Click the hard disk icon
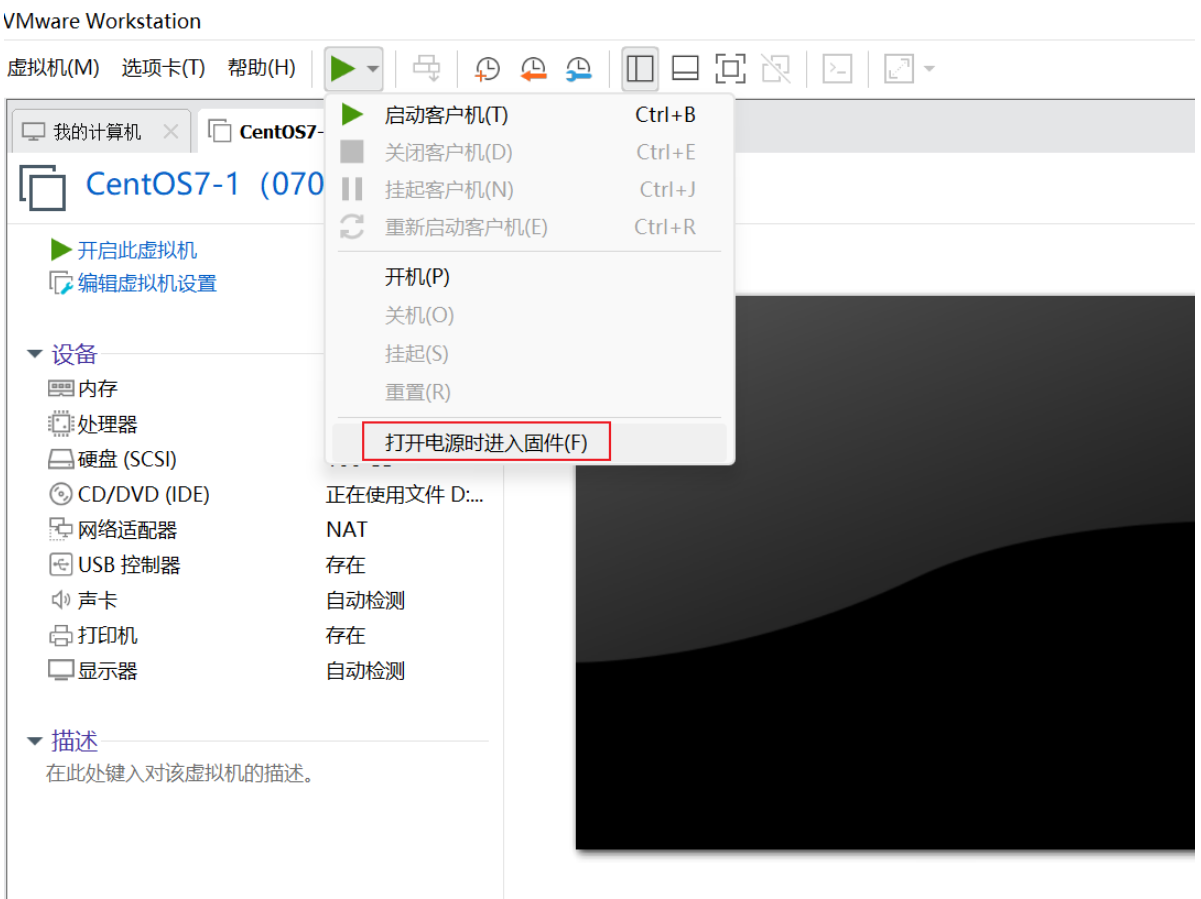The image size is (1201, 899). point(61,460)
